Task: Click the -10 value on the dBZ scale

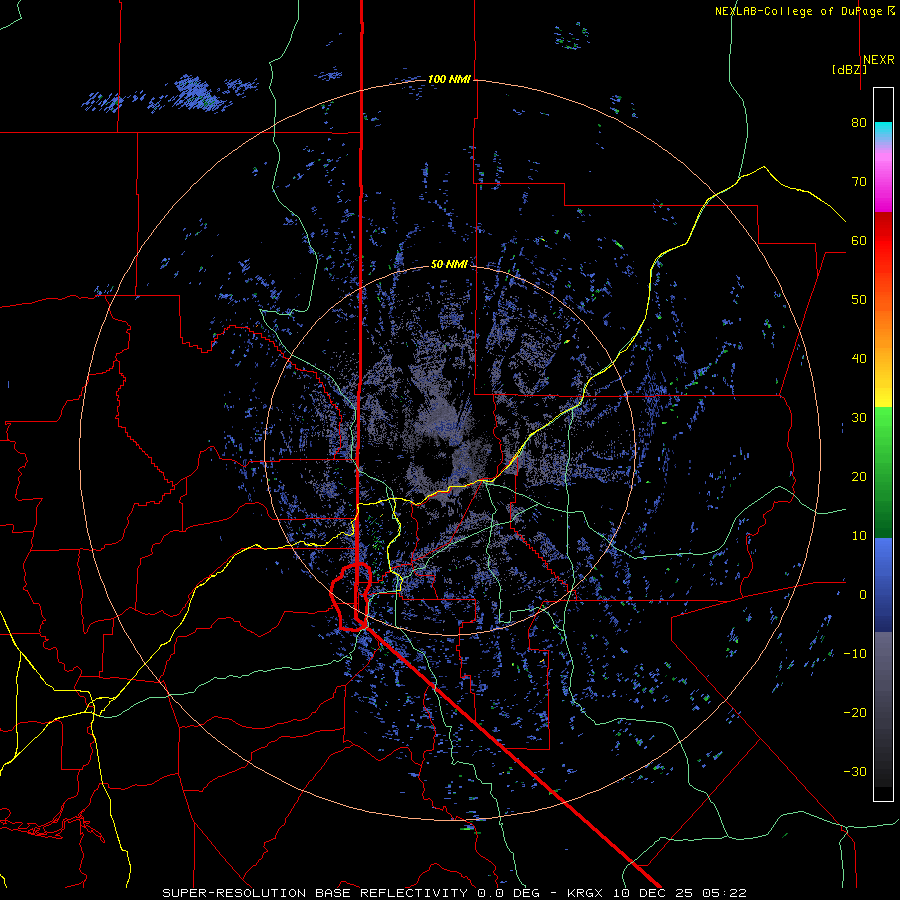Action: (x=855, y=654)
